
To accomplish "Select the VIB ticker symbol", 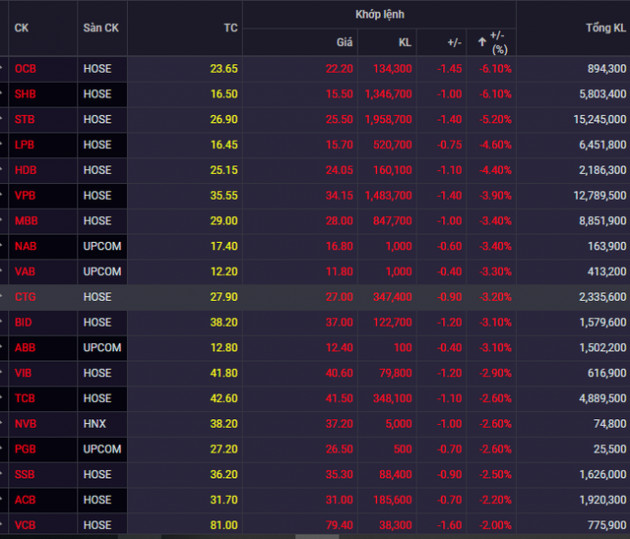I will [23, 373].
